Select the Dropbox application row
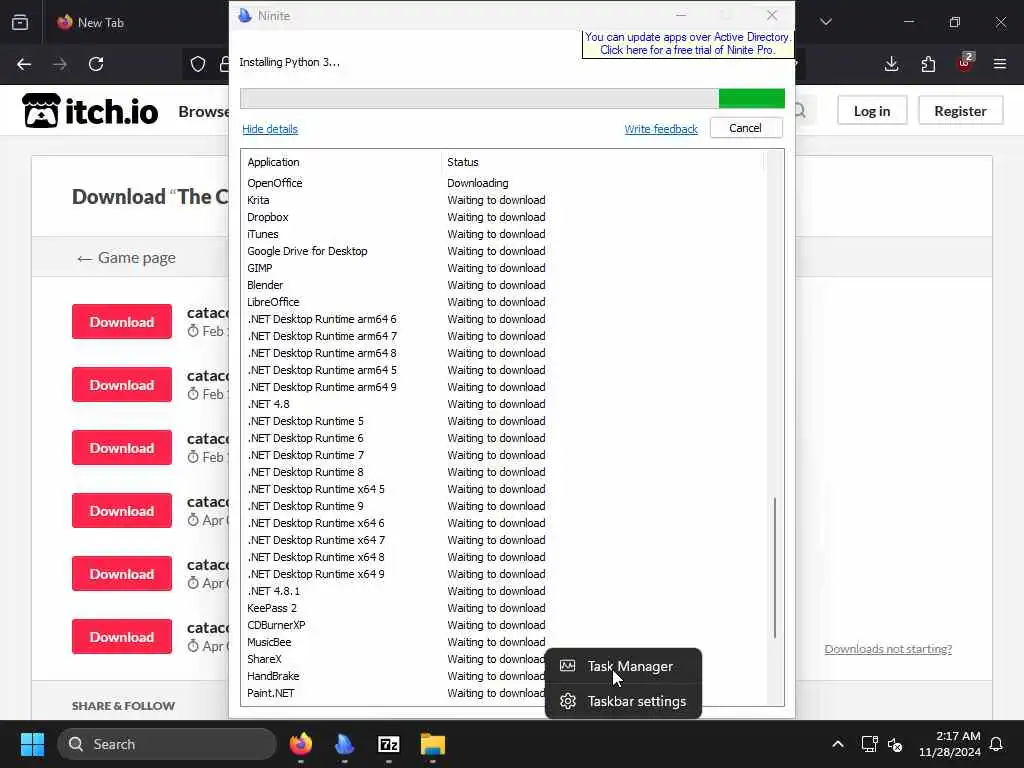The image size is (1024, 768). tap(503, 217)
